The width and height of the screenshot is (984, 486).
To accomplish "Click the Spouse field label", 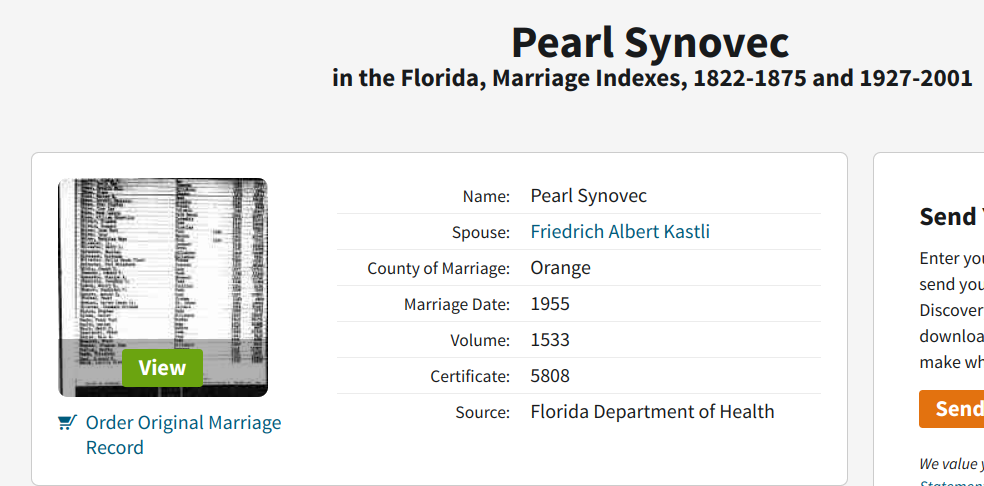I will coord(481,233).
